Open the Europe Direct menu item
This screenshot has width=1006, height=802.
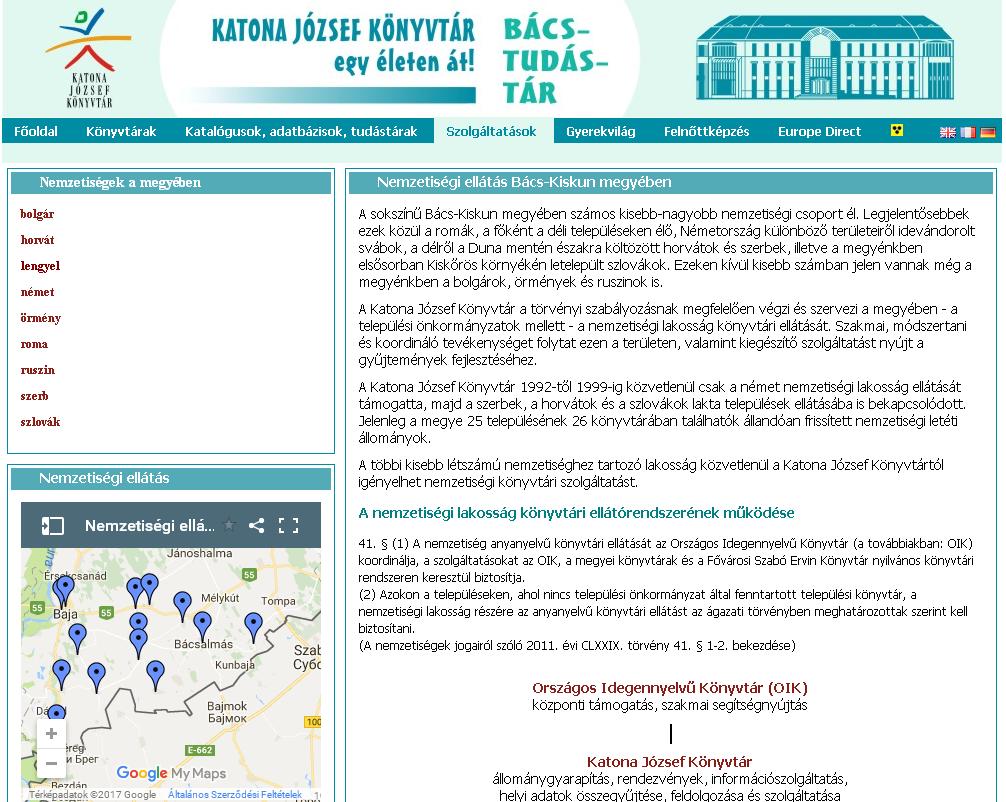click(819, 132)
